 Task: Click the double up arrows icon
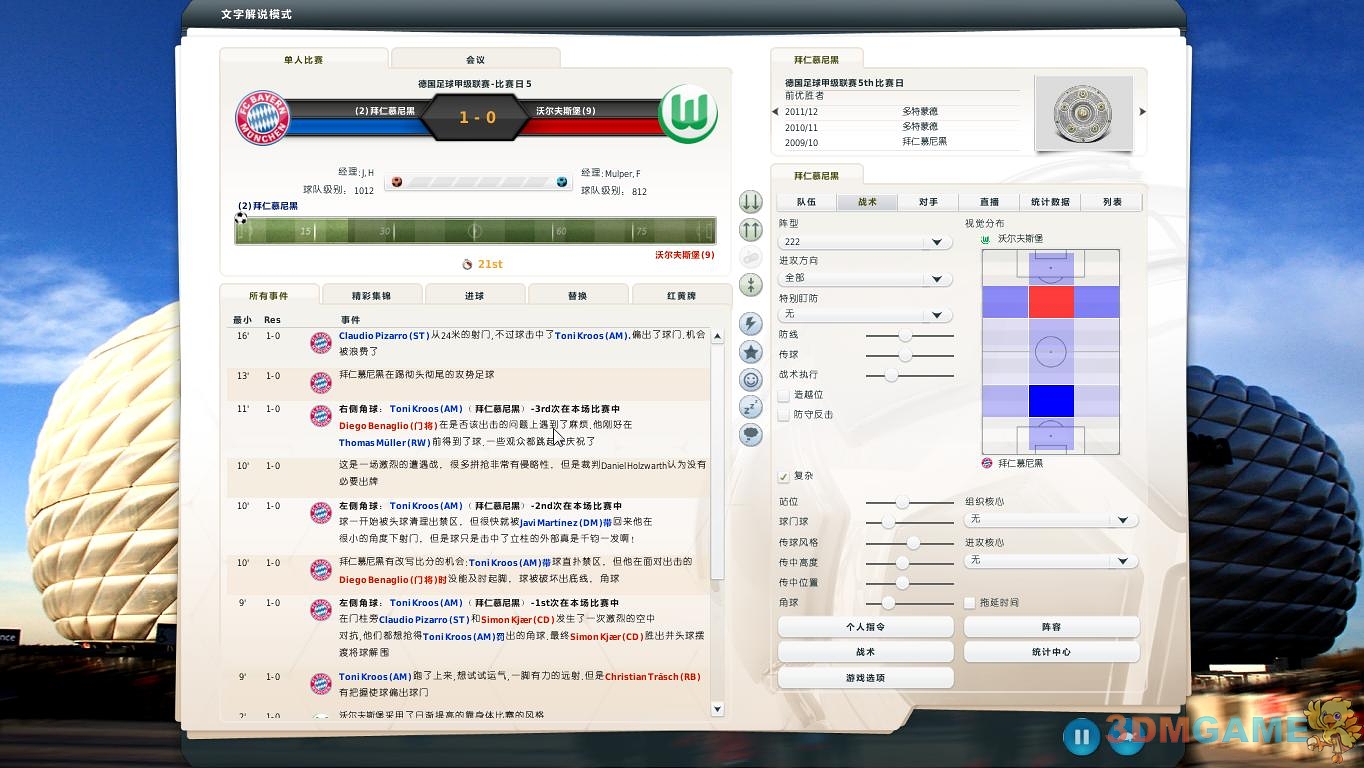[750, 230]
